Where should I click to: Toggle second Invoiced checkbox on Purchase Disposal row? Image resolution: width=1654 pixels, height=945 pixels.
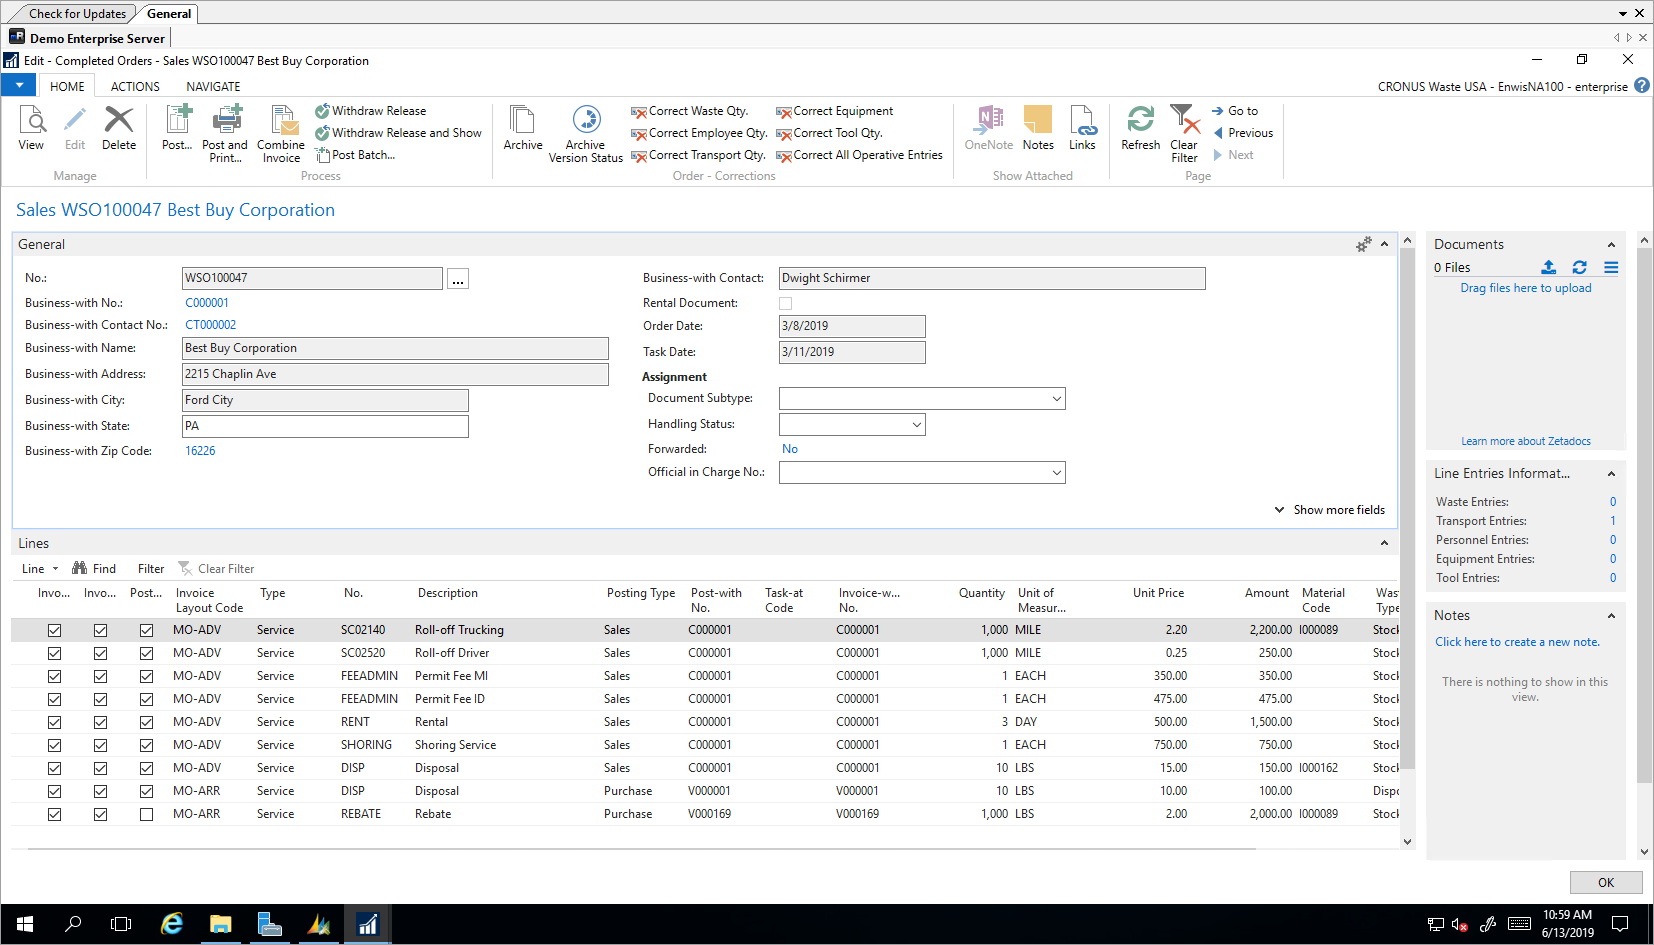click(x=100, y=791)
